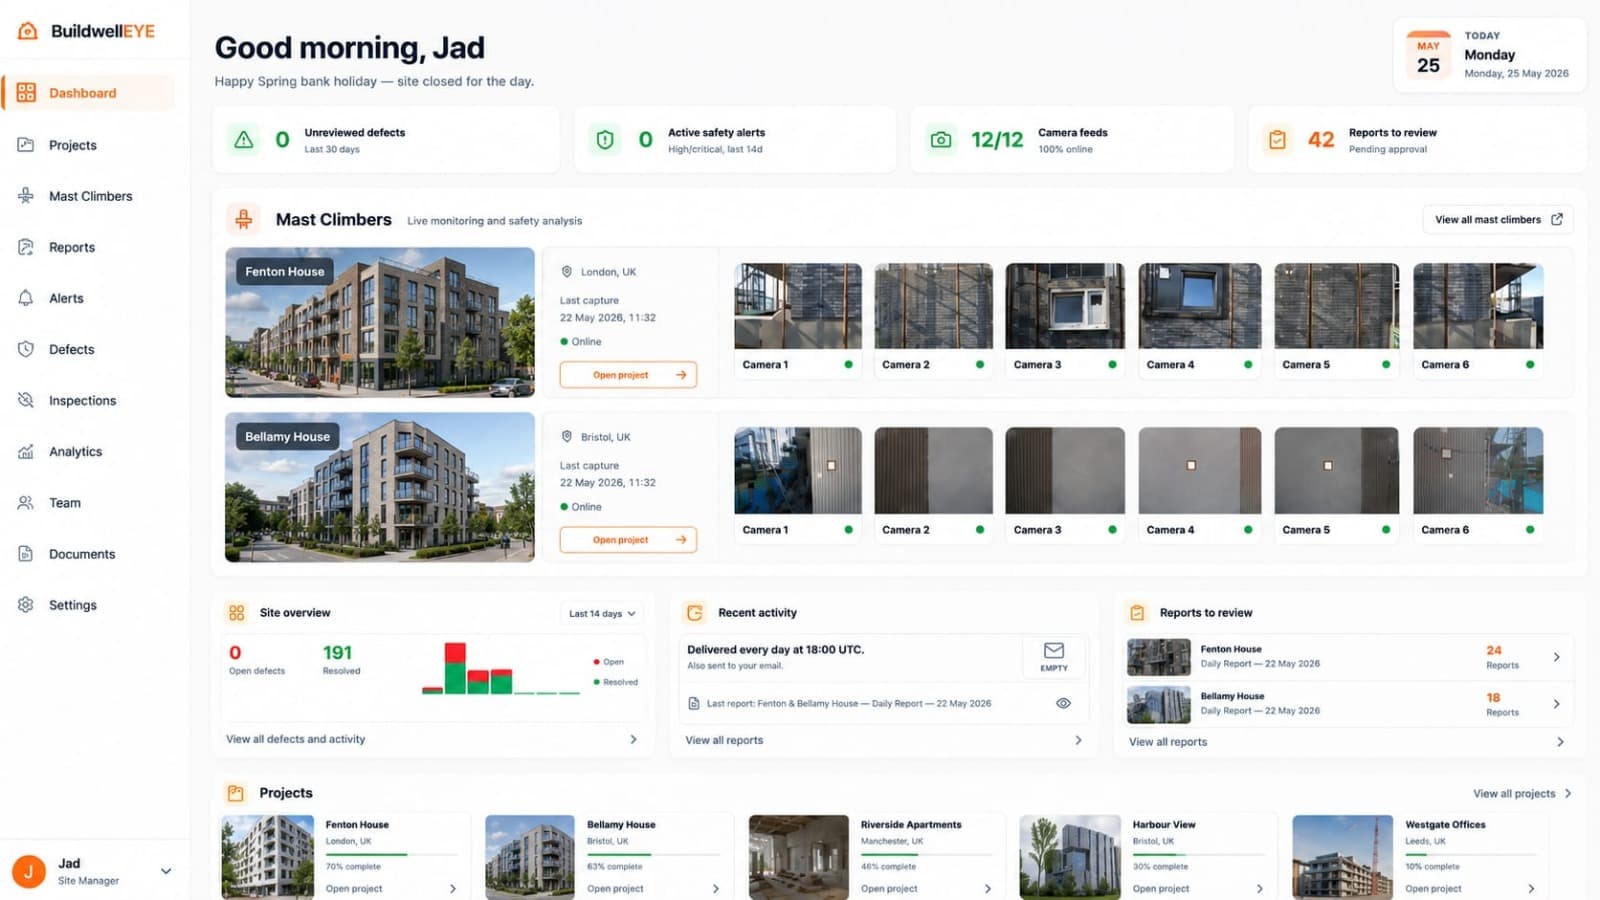Click Fenton House 70% complete progress bar
The height and width of the screenshot is (900, 1600).
click(391, 855)
